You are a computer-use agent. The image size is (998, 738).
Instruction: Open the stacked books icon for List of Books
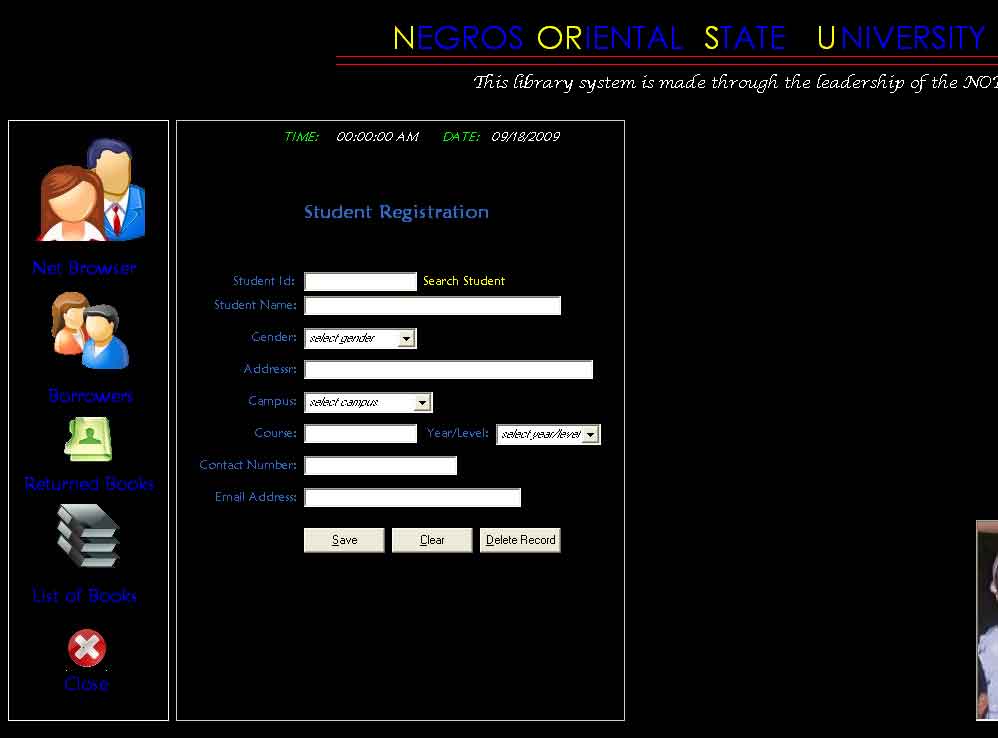click(x=88, y=536)
